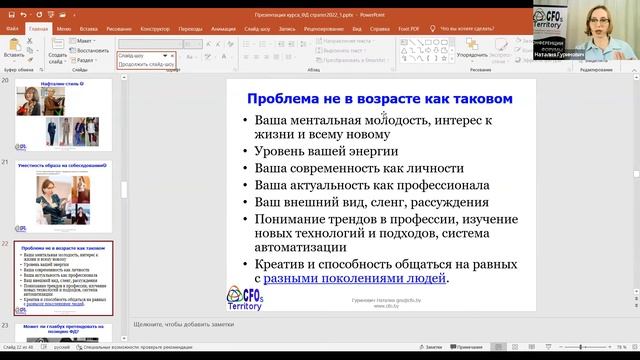The image size is (640, 360).
Task: Click the Восстановить reset slide button
Action: (x=89, y=51)
